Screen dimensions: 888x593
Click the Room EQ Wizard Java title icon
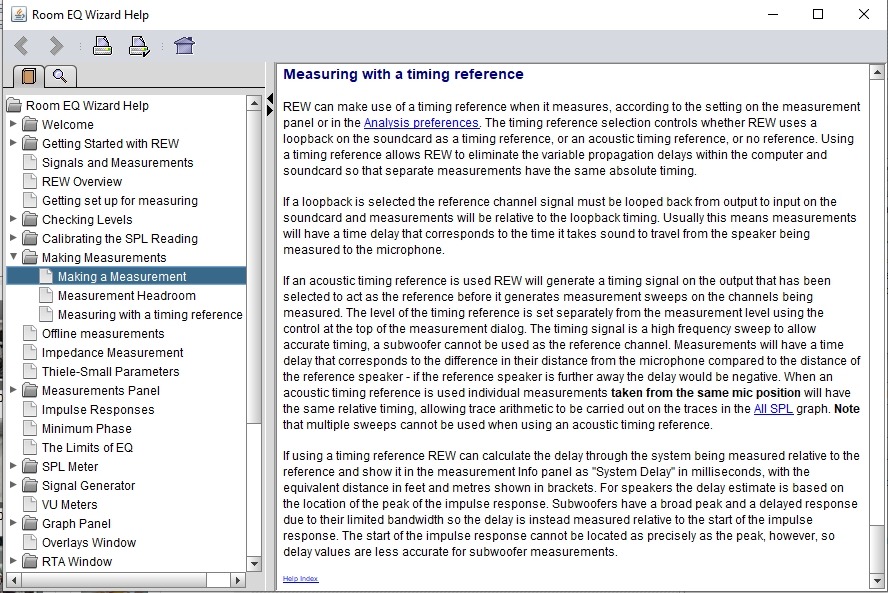19,14
